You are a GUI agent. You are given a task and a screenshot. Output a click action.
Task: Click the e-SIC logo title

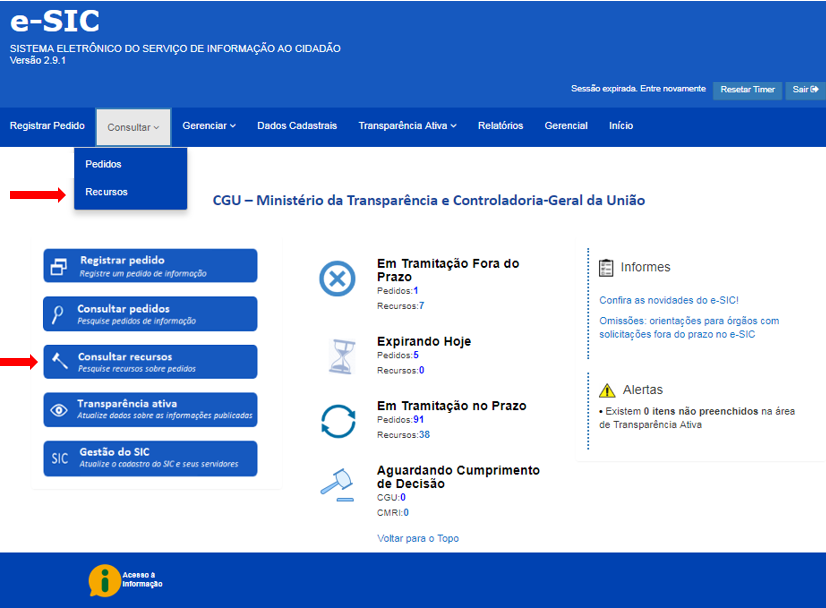55,21
